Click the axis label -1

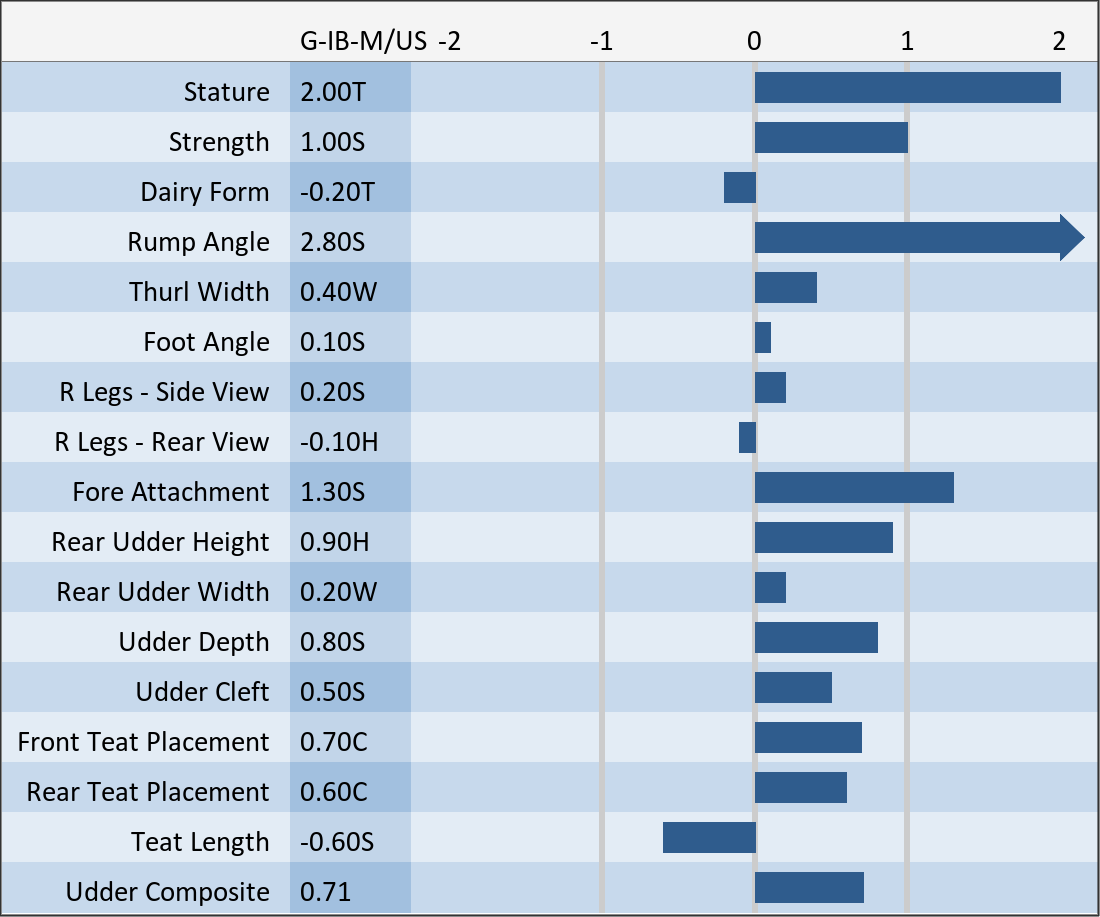coord(601,42)
